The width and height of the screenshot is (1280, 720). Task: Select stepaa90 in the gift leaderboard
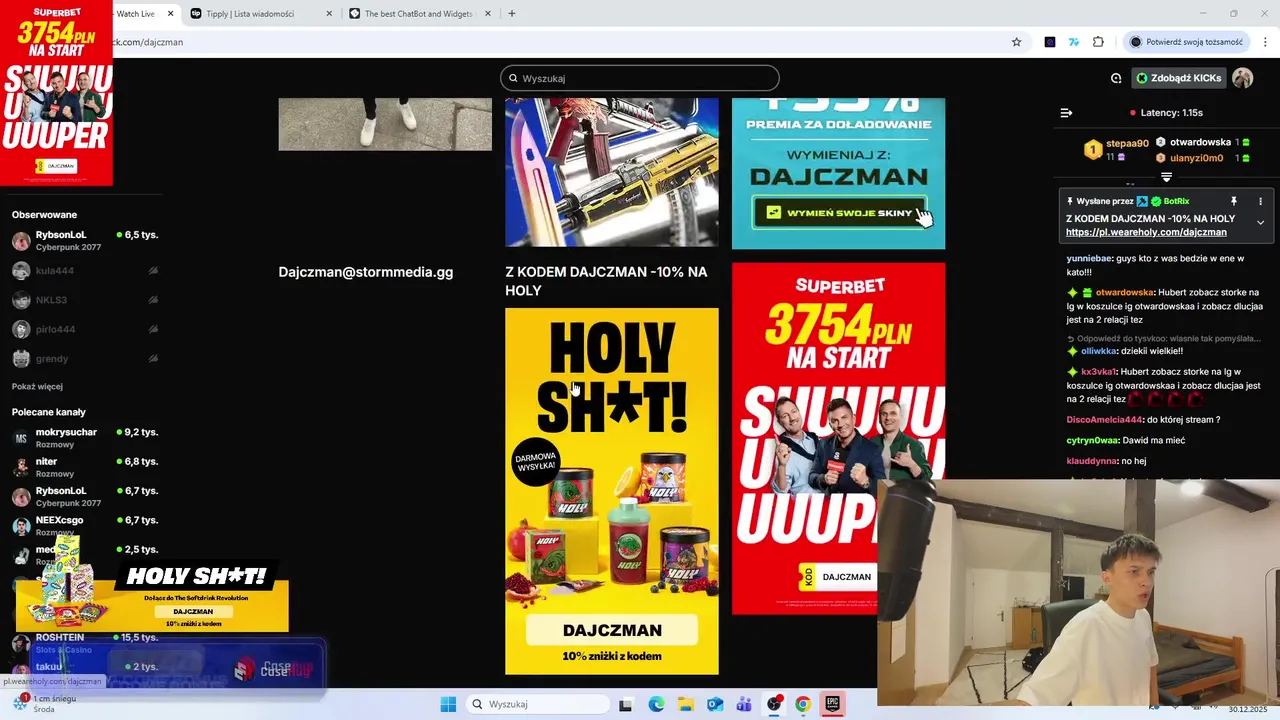[1127, 143]
